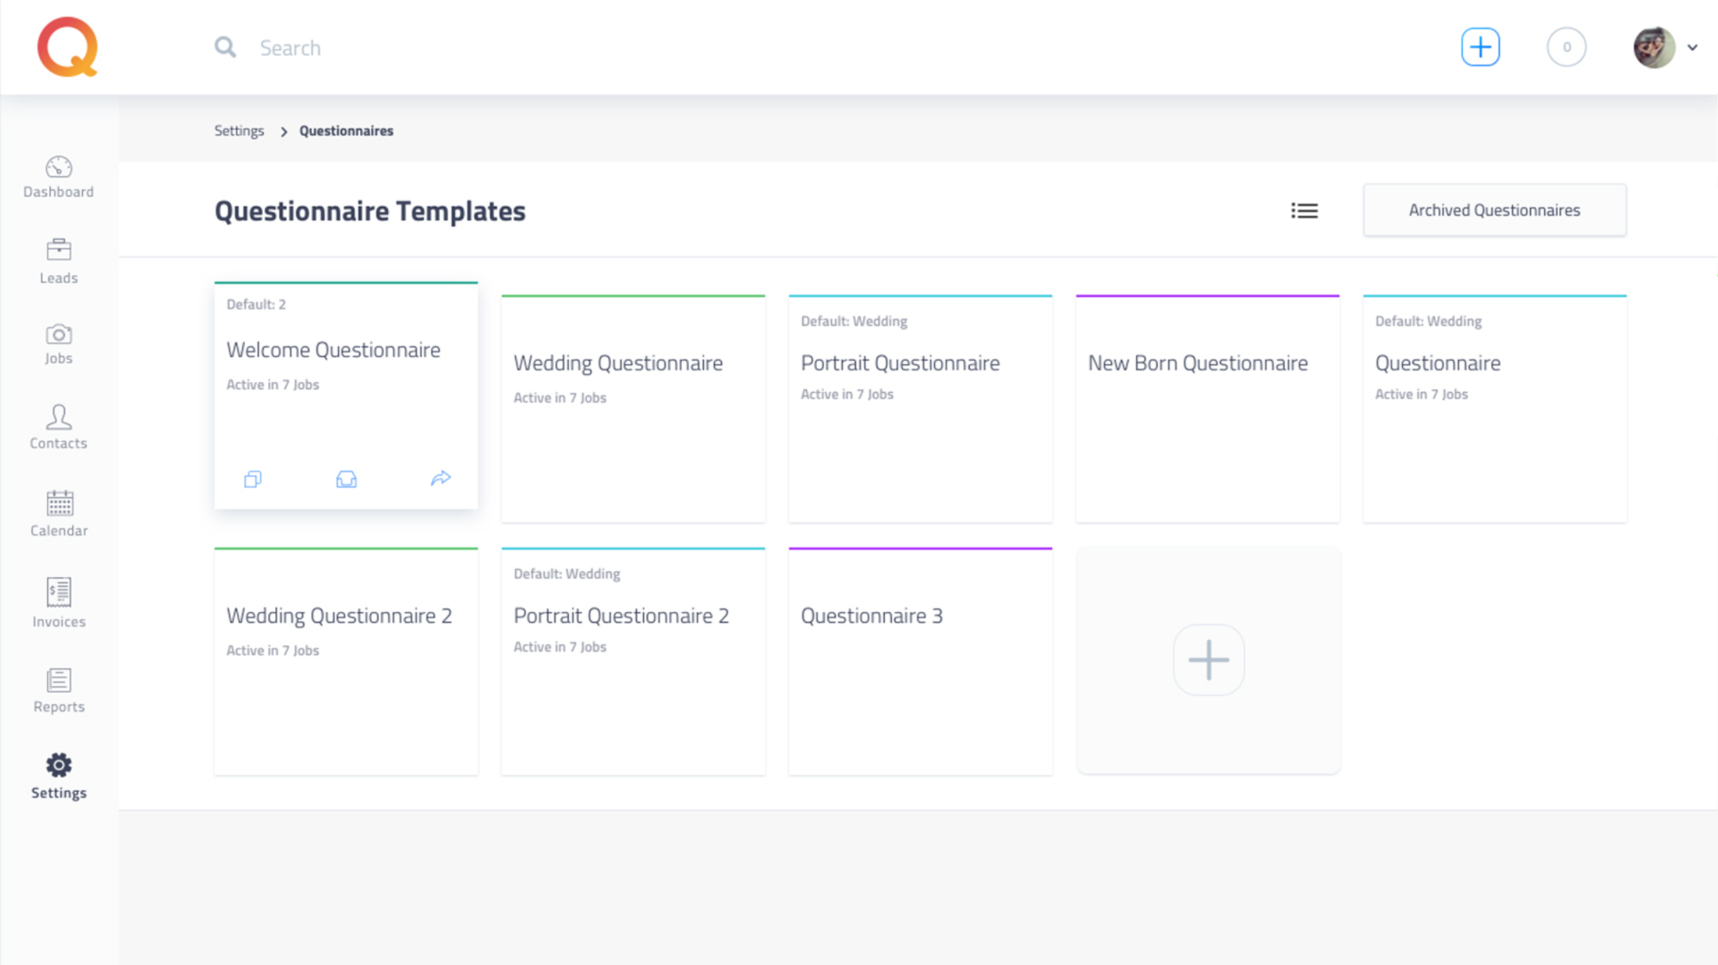Click the blue plus quick-add button
Image resolution: width=1718 pixels, height=965 pixels.
tap(1480, 47)
